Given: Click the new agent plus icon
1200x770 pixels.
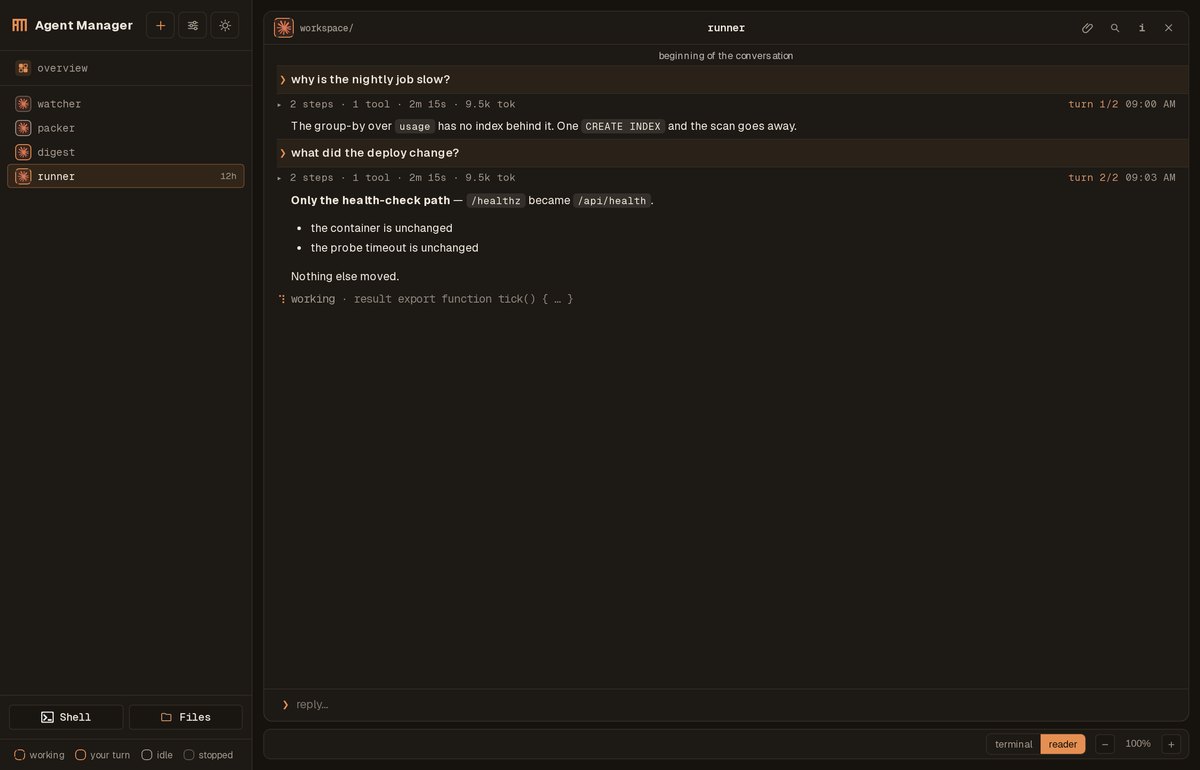Looking at the screenshot, I should (160, 25).
